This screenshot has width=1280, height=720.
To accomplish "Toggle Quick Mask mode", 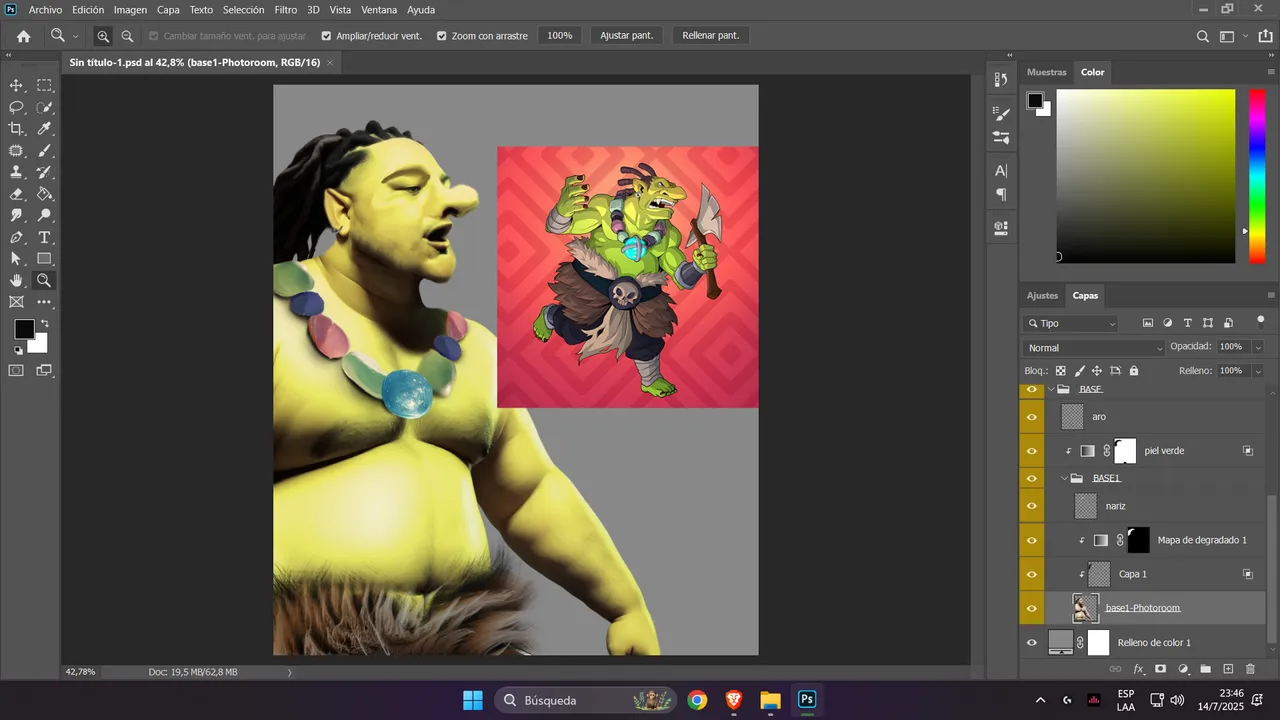I will tap(16, 370).
